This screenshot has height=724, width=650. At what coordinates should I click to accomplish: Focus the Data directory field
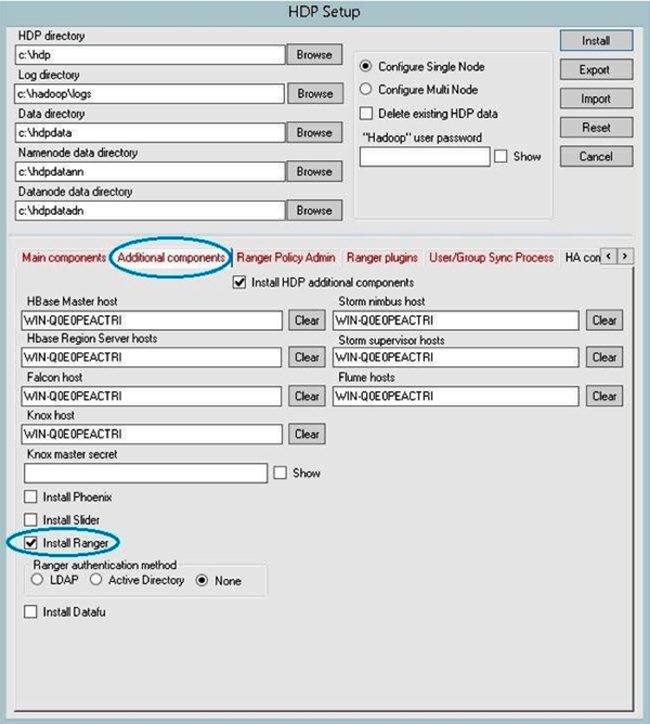pyautogui.click(x=150, y=133)
